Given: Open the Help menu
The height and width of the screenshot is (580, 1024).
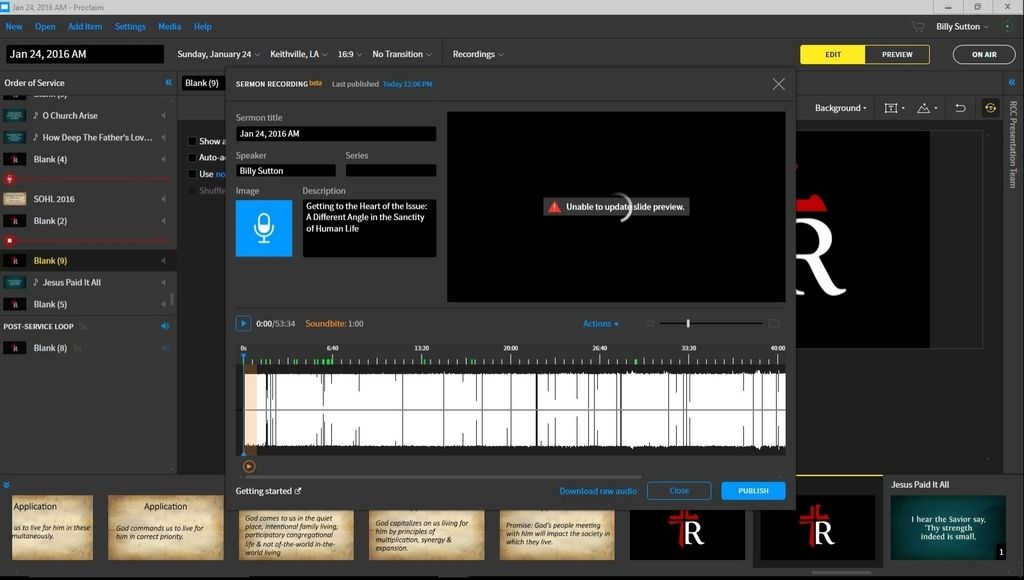Looking at the screenshot, I should (202, 27).
